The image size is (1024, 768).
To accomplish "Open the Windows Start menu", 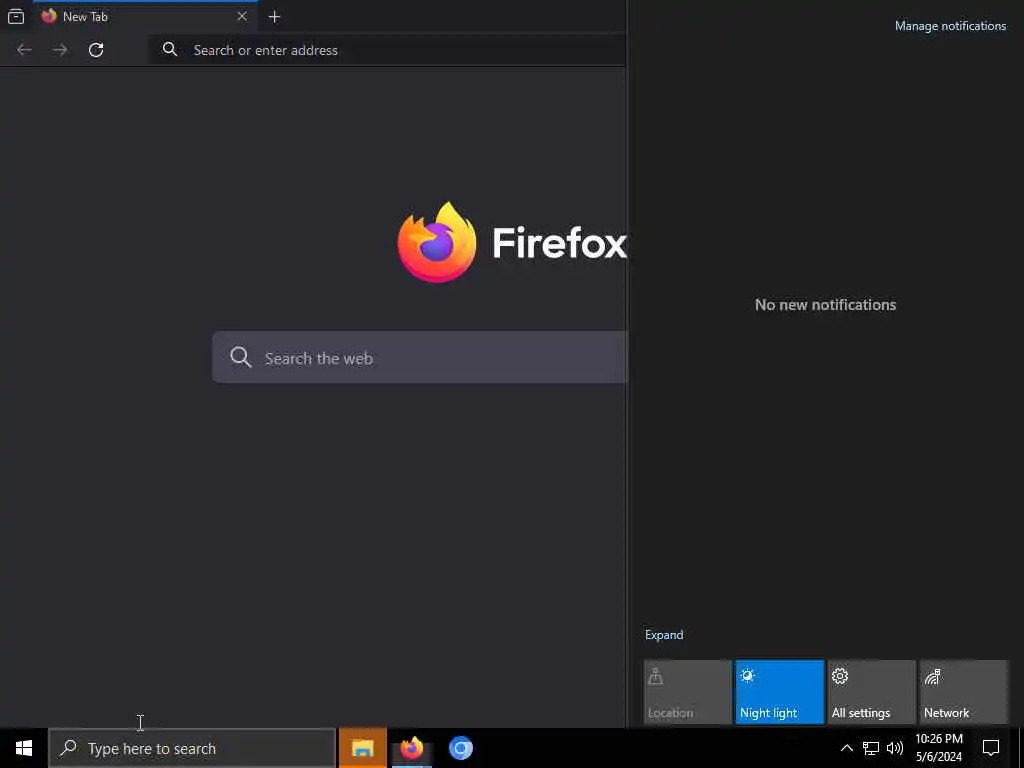I will (x=24, y=748).
